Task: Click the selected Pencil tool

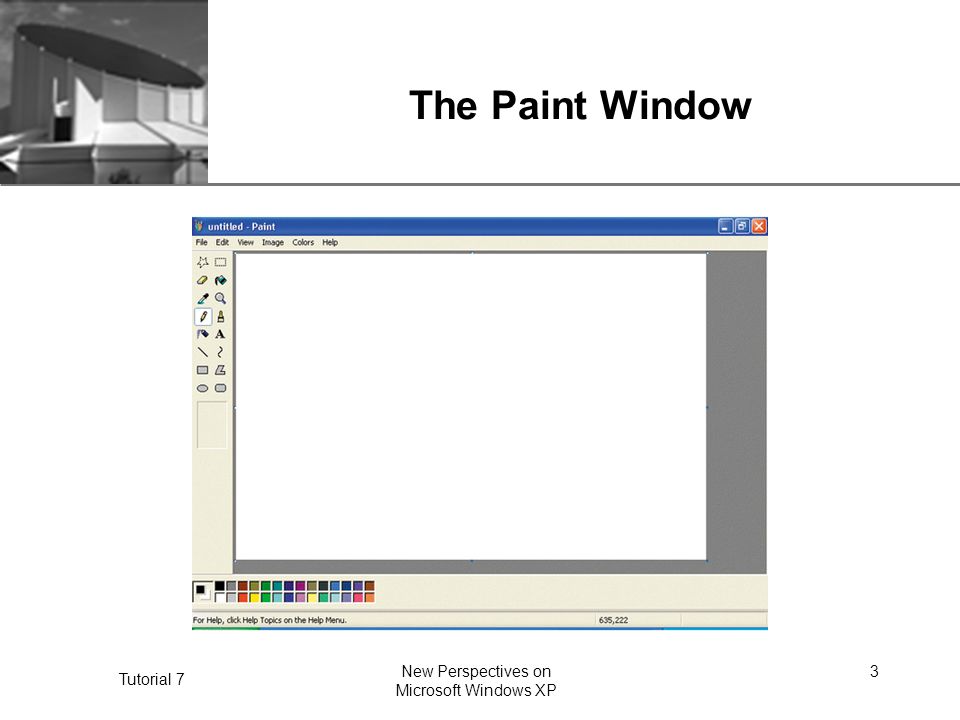Action: (203, 317)
